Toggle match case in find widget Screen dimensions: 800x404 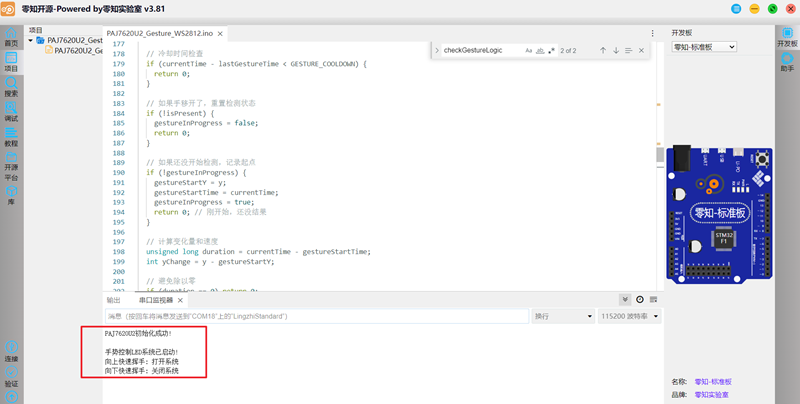pyautogui.click(x=529, y=50)
